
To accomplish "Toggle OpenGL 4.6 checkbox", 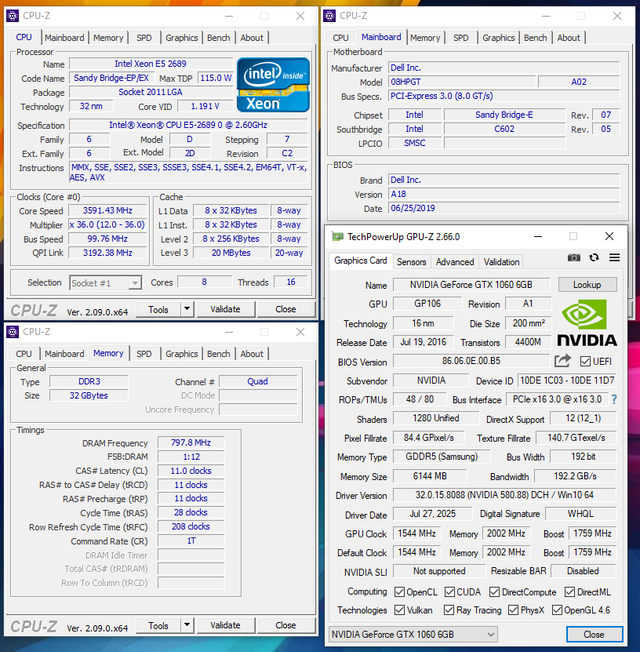I will [x=557, y=610].
